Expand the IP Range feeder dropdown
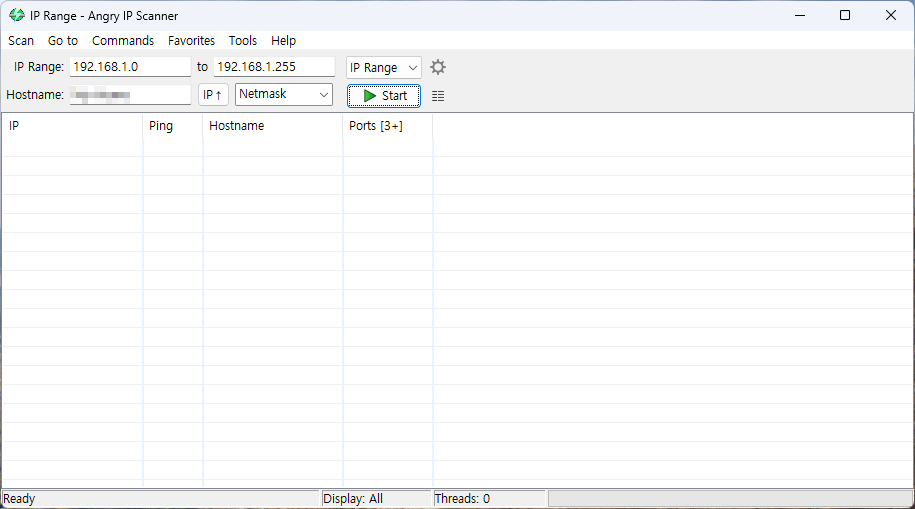The width and height of the screenshot is (915, 509). (x=384, y=67)
